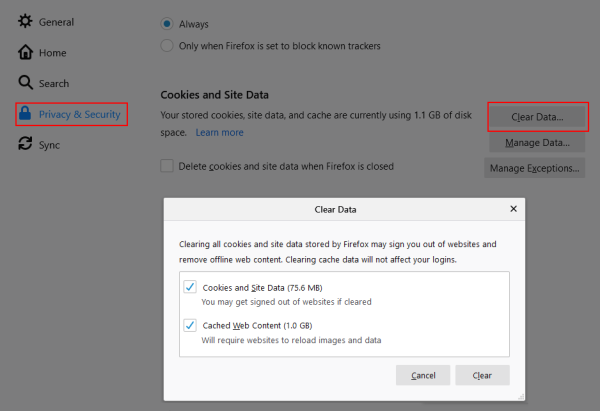Enable "Delete cookies and site data when Firefox is closed"
The height and width of the screenshot is (411, 600).
(x=167, y=166)
